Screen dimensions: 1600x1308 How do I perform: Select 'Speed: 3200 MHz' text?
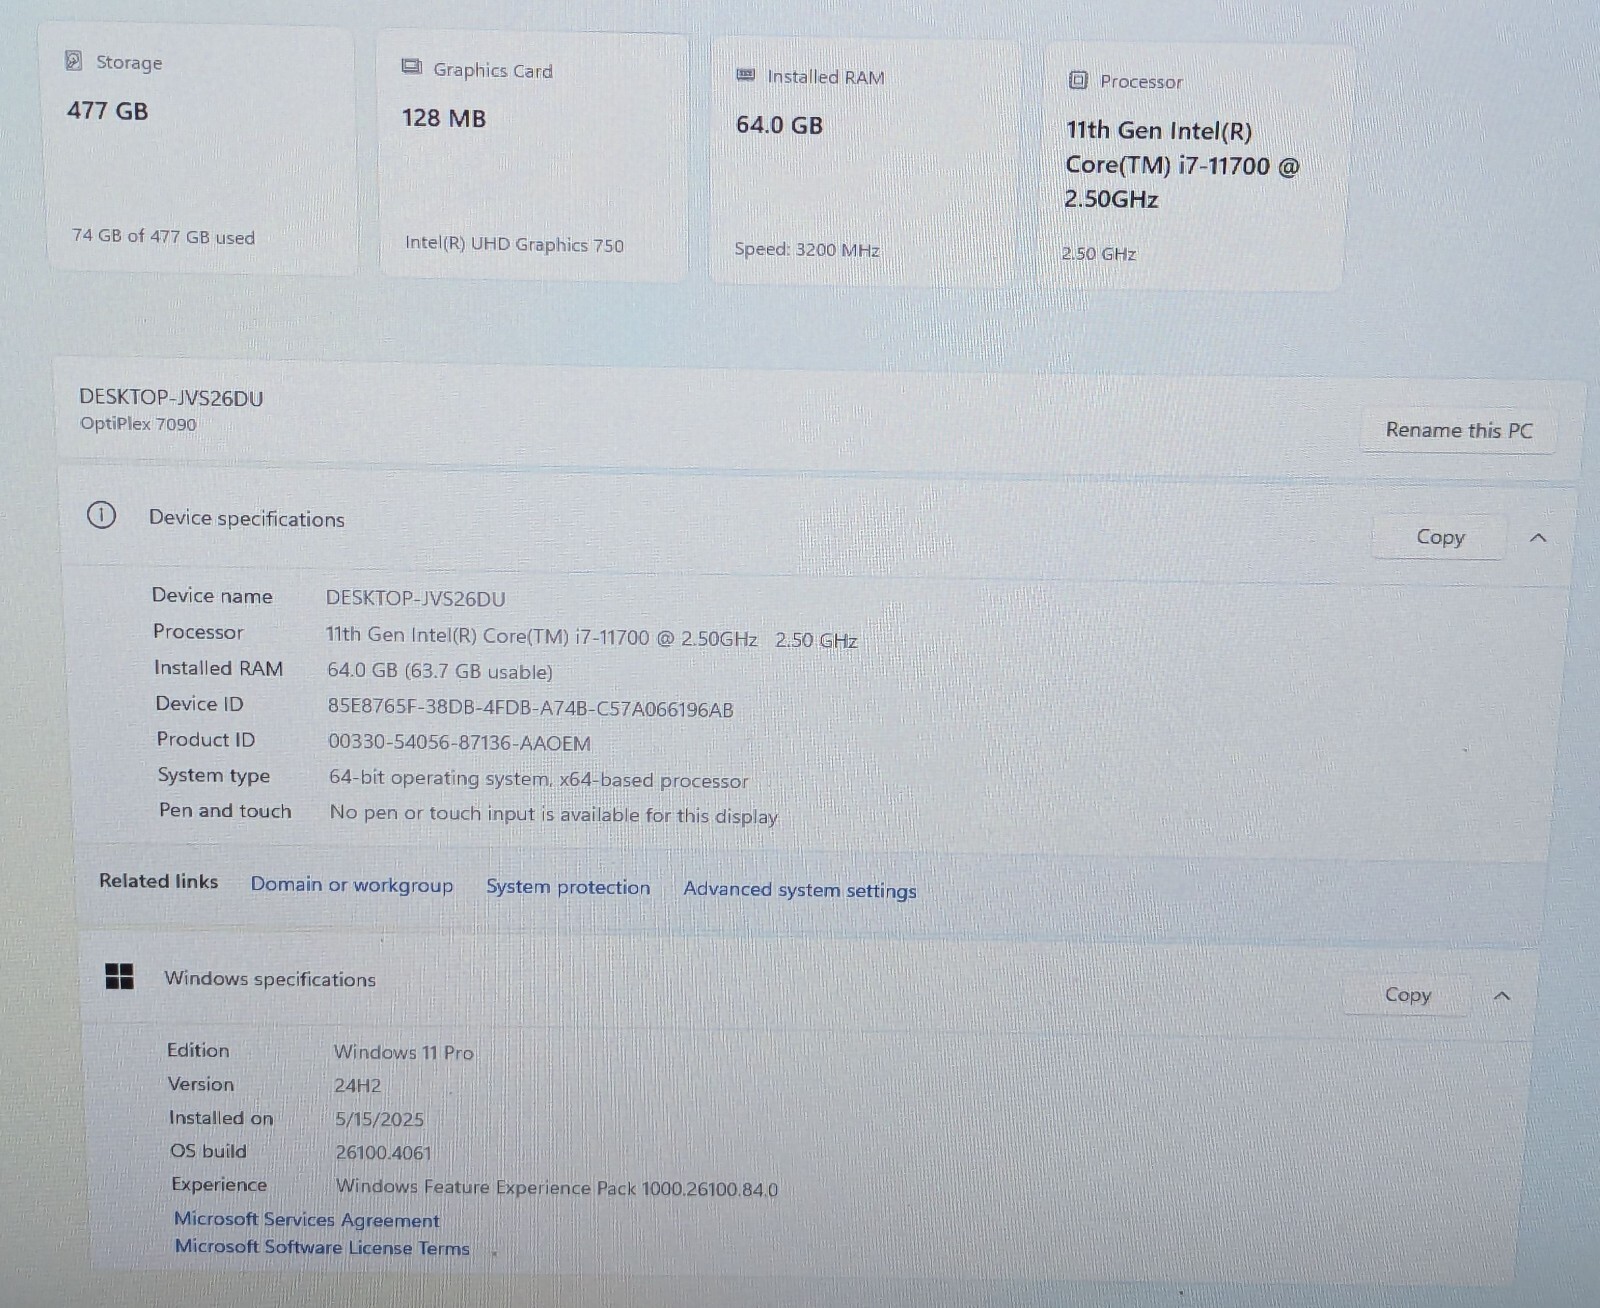click(807, 249)
